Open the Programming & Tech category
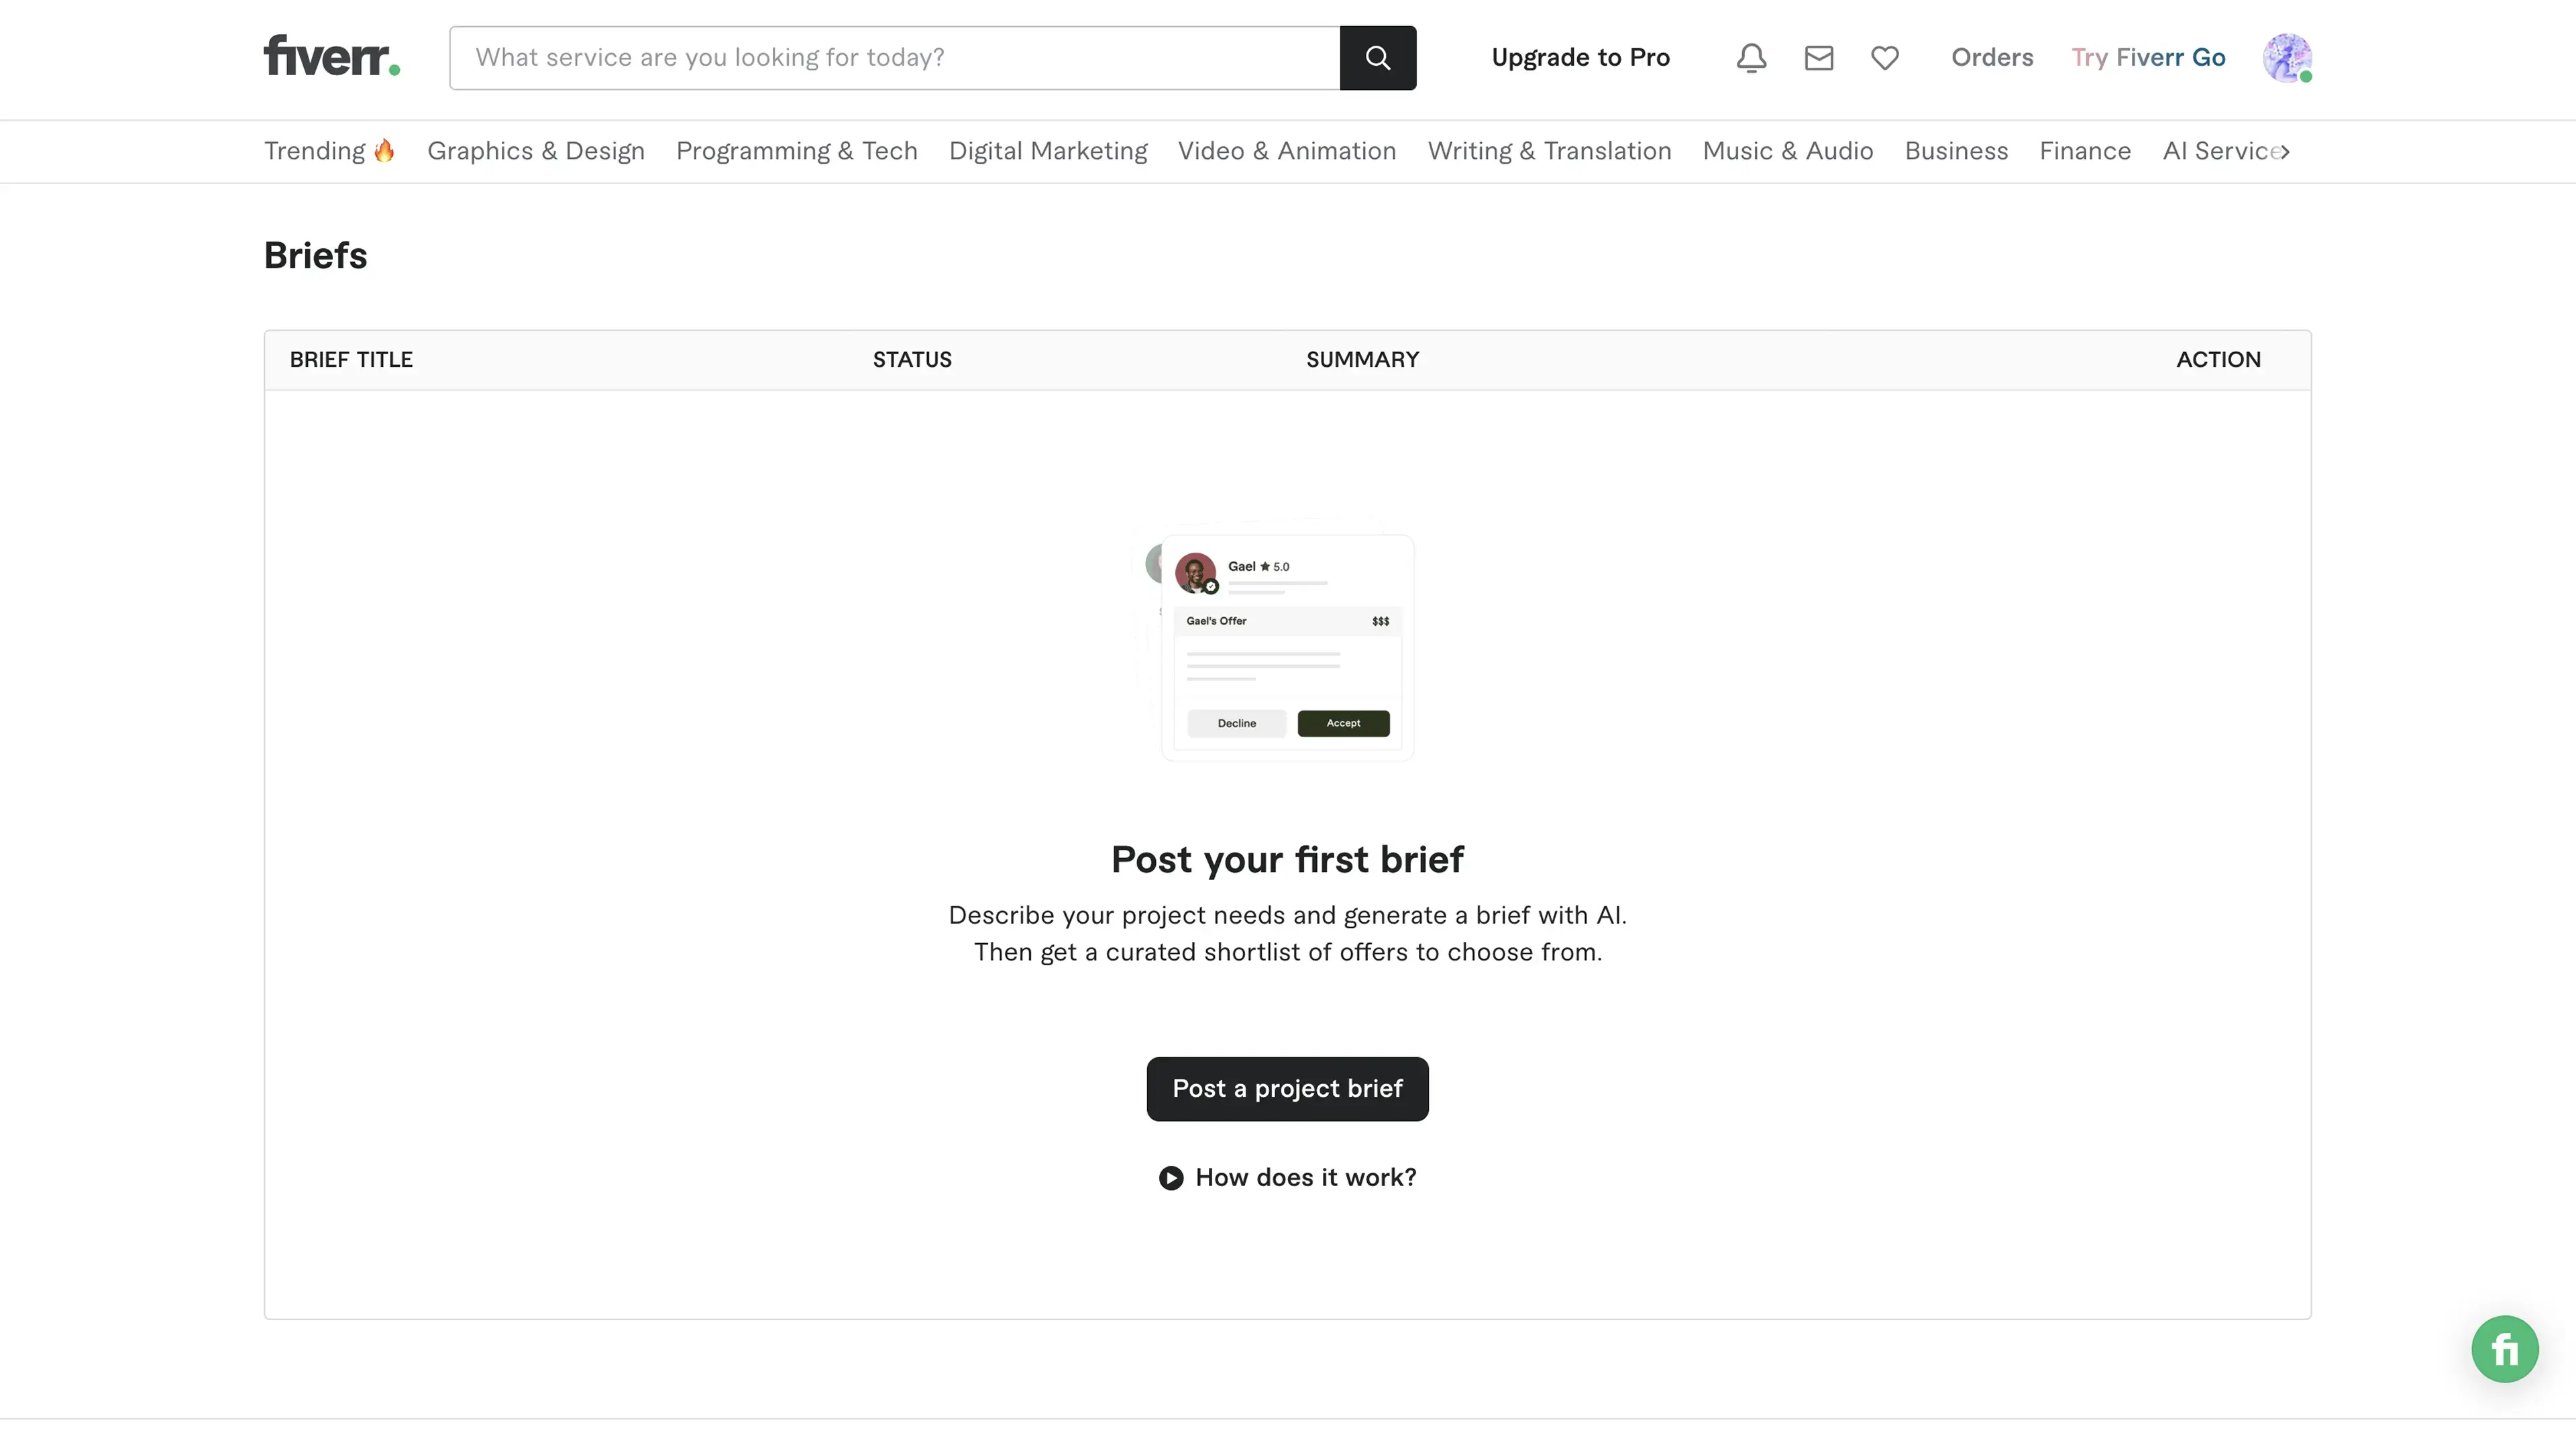This screenshot has width=2576, height=1449. [x=797, y=151]
